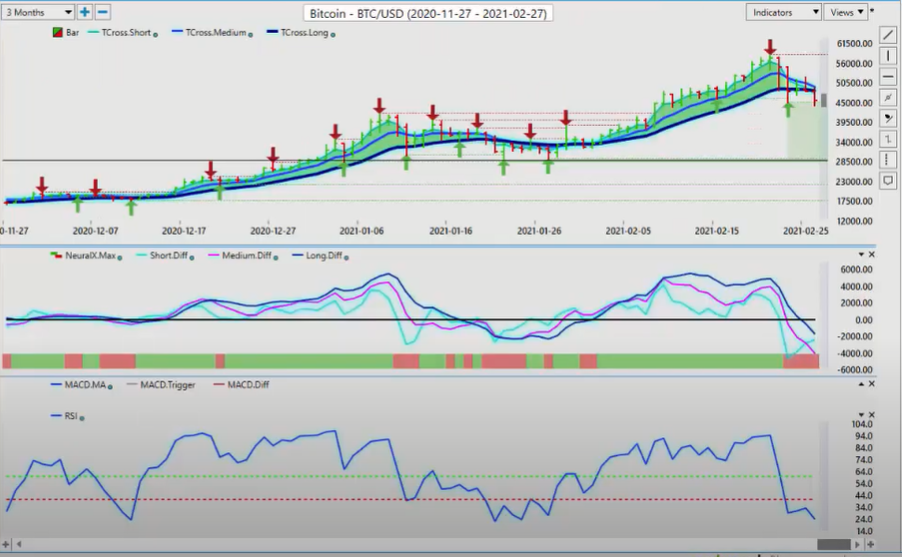The image size is (902, 557).
Task: Select the stepped line drawing tool
Action: click(888, 139)
